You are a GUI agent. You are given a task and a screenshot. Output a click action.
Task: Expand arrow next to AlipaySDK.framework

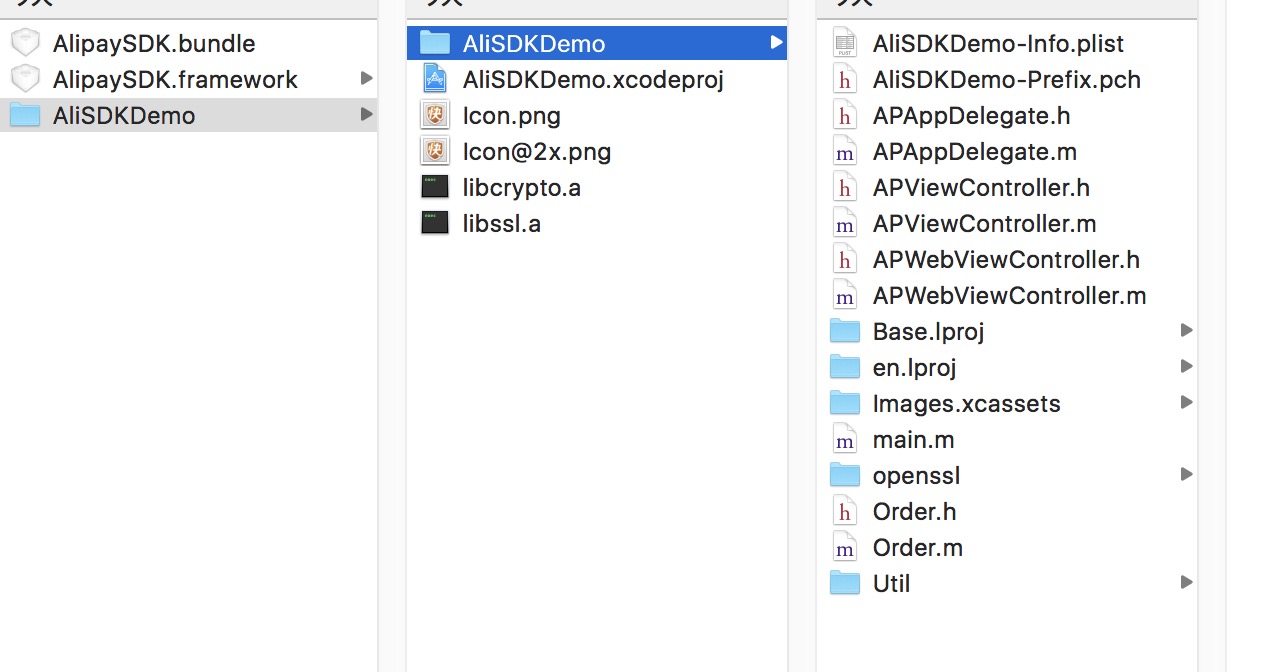coord(367,78)
